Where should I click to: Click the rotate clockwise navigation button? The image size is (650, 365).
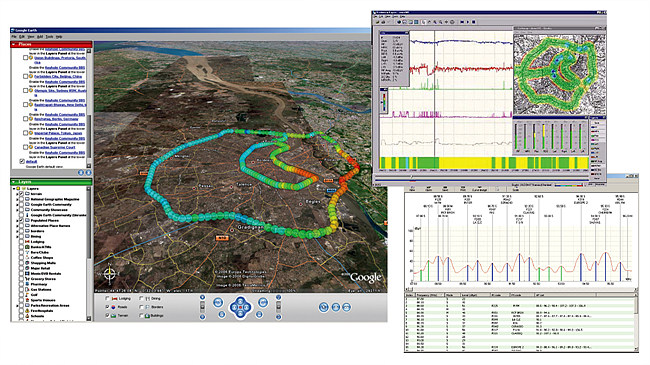point(263,302)
